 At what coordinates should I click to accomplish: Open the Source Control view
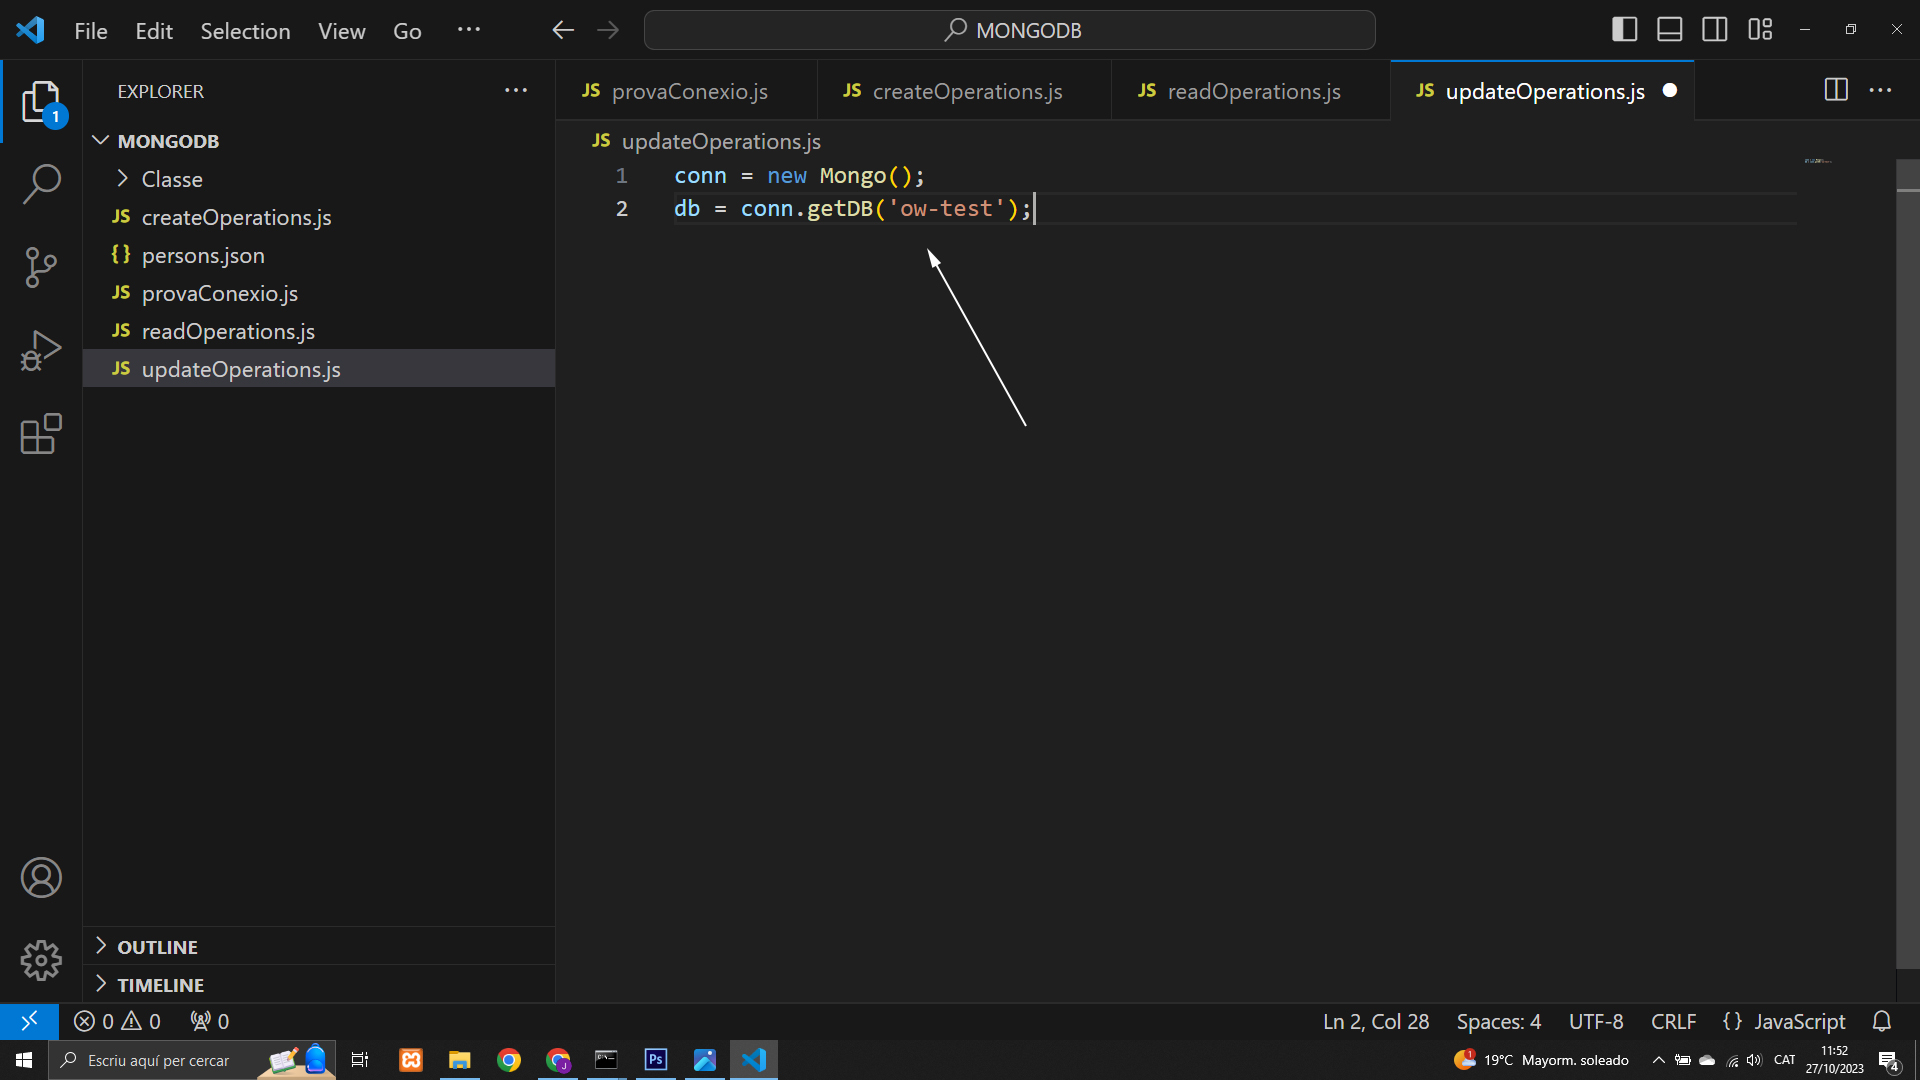click(x=41, y=267)
